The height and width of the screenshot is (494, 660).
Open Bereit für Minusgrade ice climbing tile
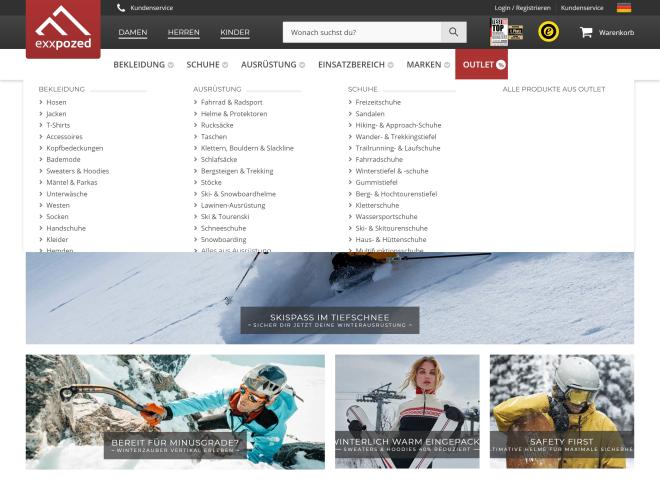point(175,412)
